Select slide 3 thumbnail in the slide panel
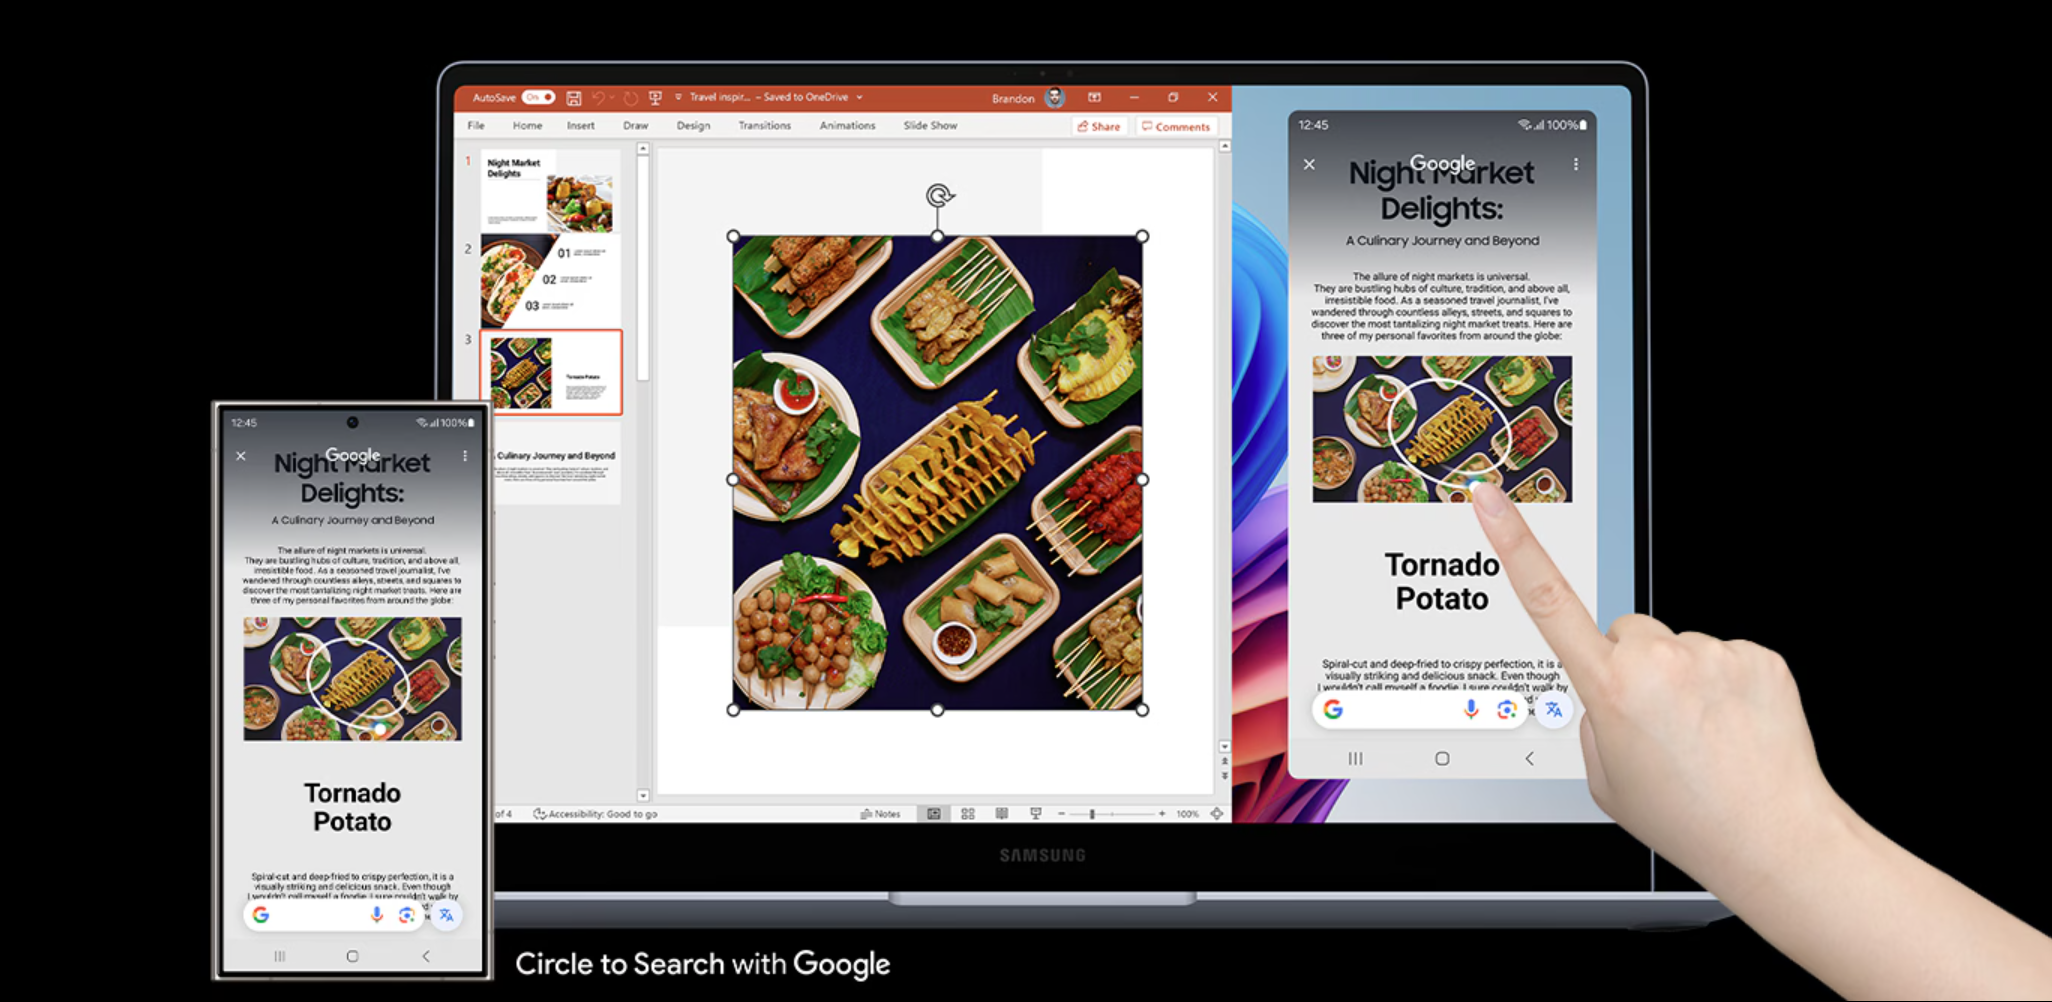This screenshot has width=2052, height=1002. coord(551,372)
